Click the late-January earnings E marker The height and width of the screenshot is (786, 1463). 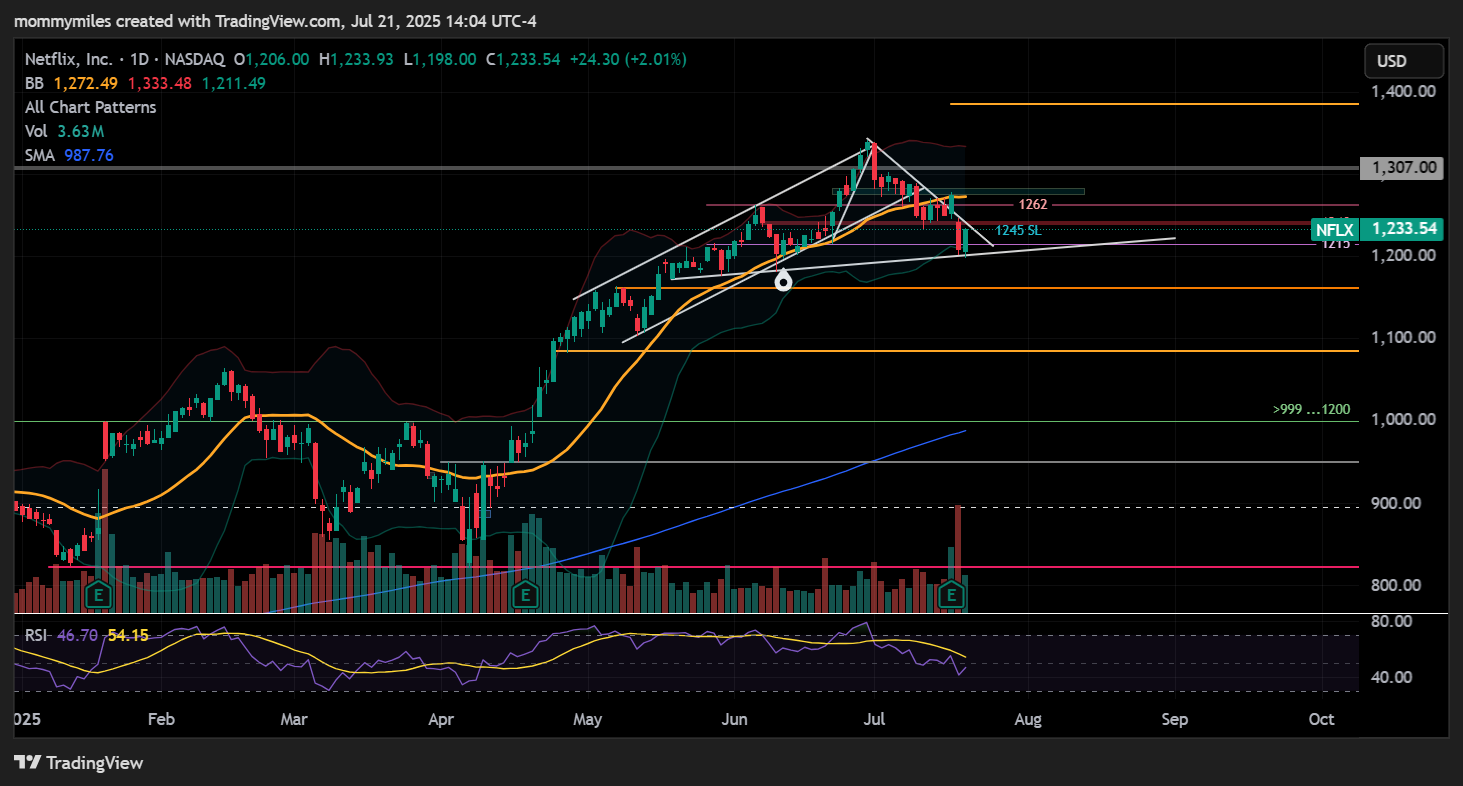click(98, 597)
